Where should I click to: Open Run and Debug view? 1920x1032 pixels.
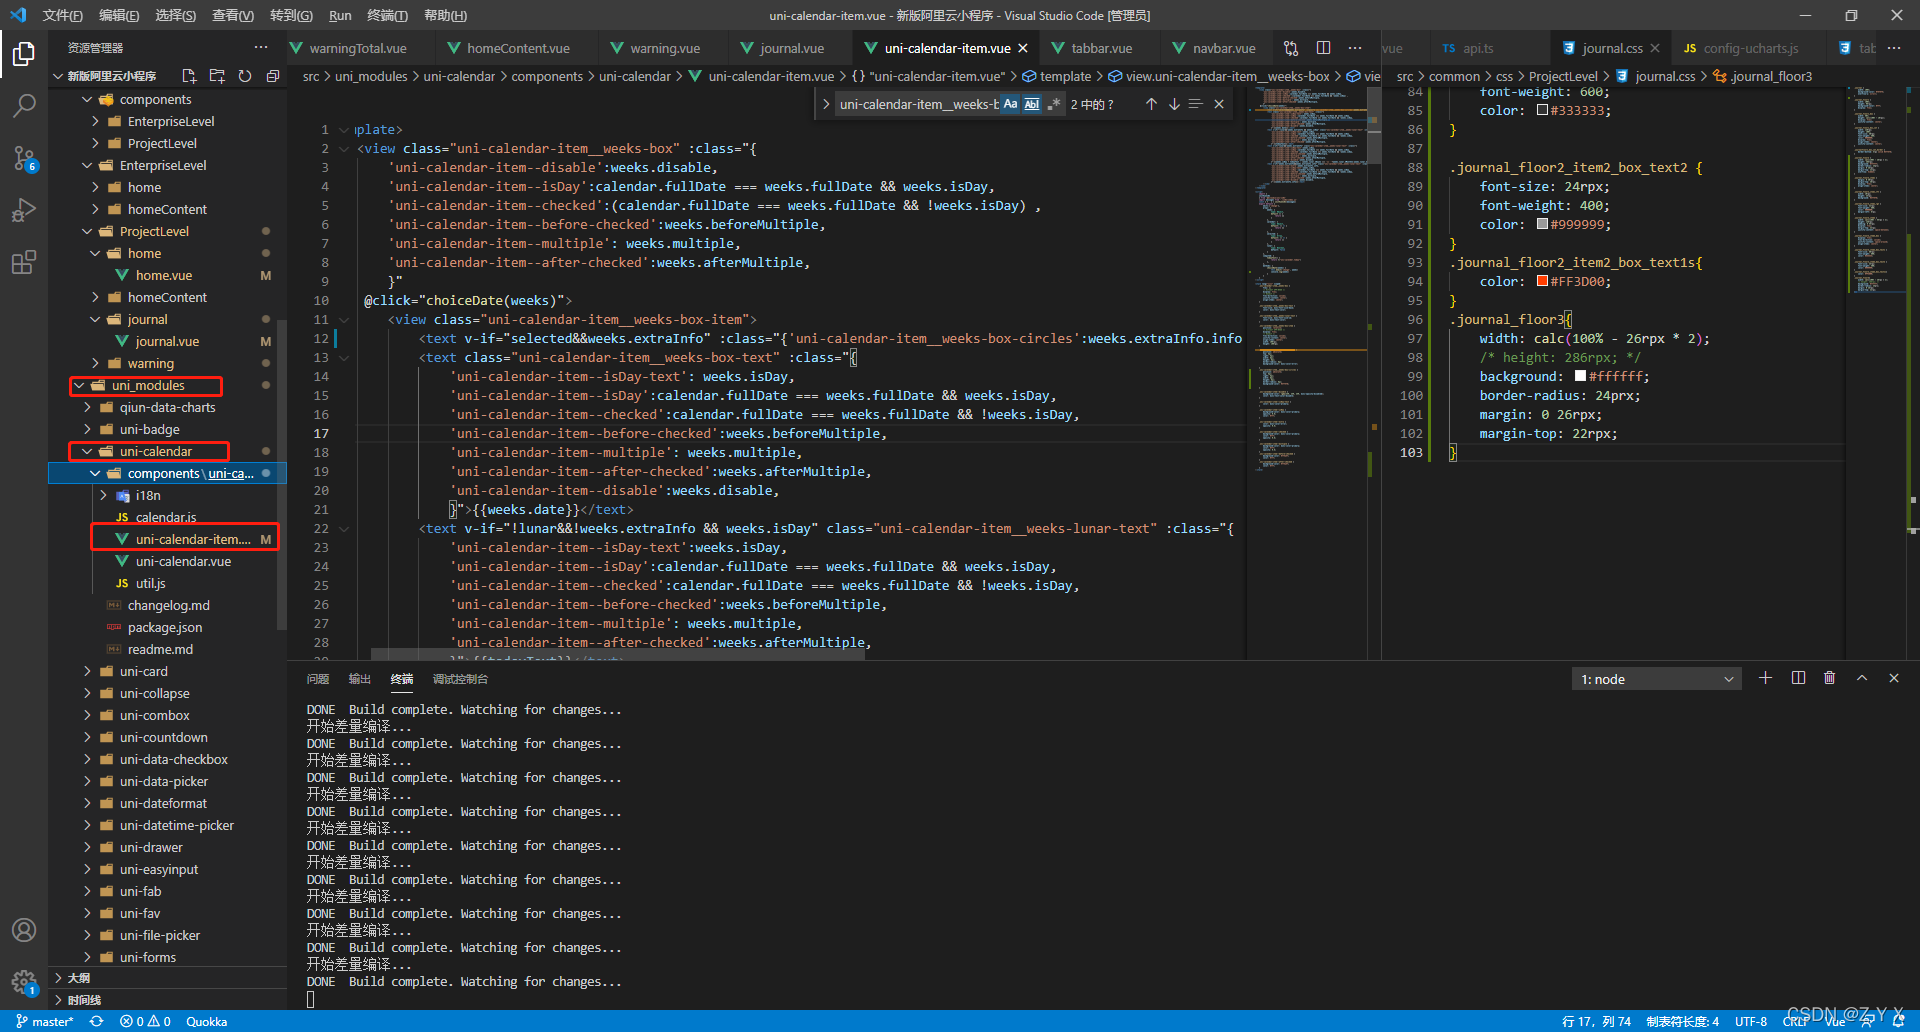point(24,210)
